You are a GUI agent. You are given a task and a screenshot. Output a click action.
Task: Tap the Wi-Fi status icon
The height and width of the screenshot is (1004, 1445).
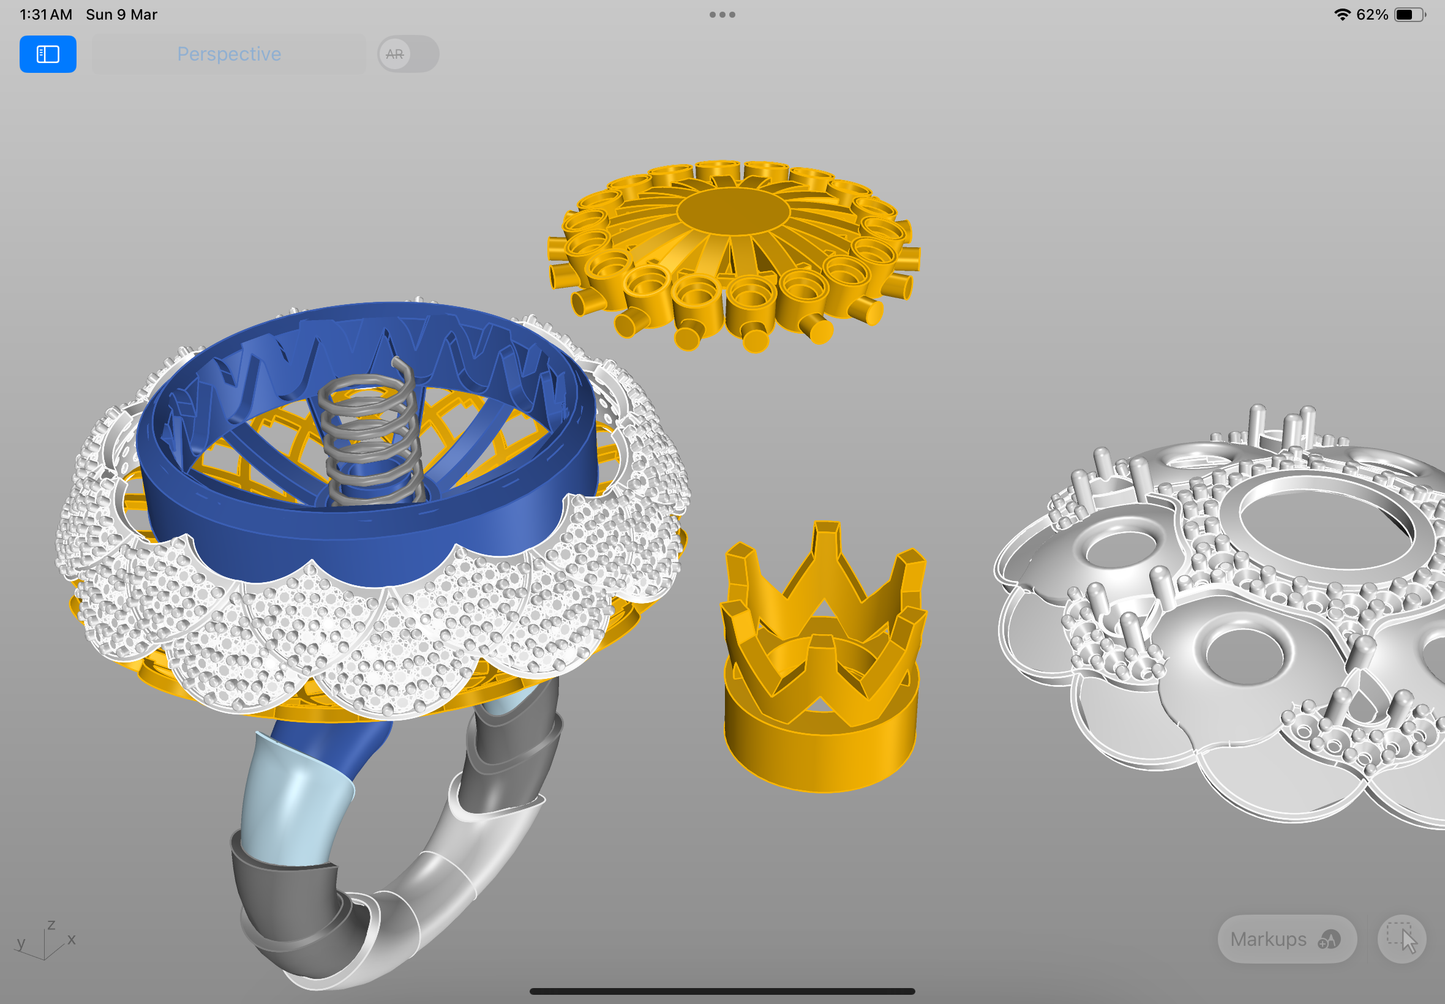tap(1342, 15)
